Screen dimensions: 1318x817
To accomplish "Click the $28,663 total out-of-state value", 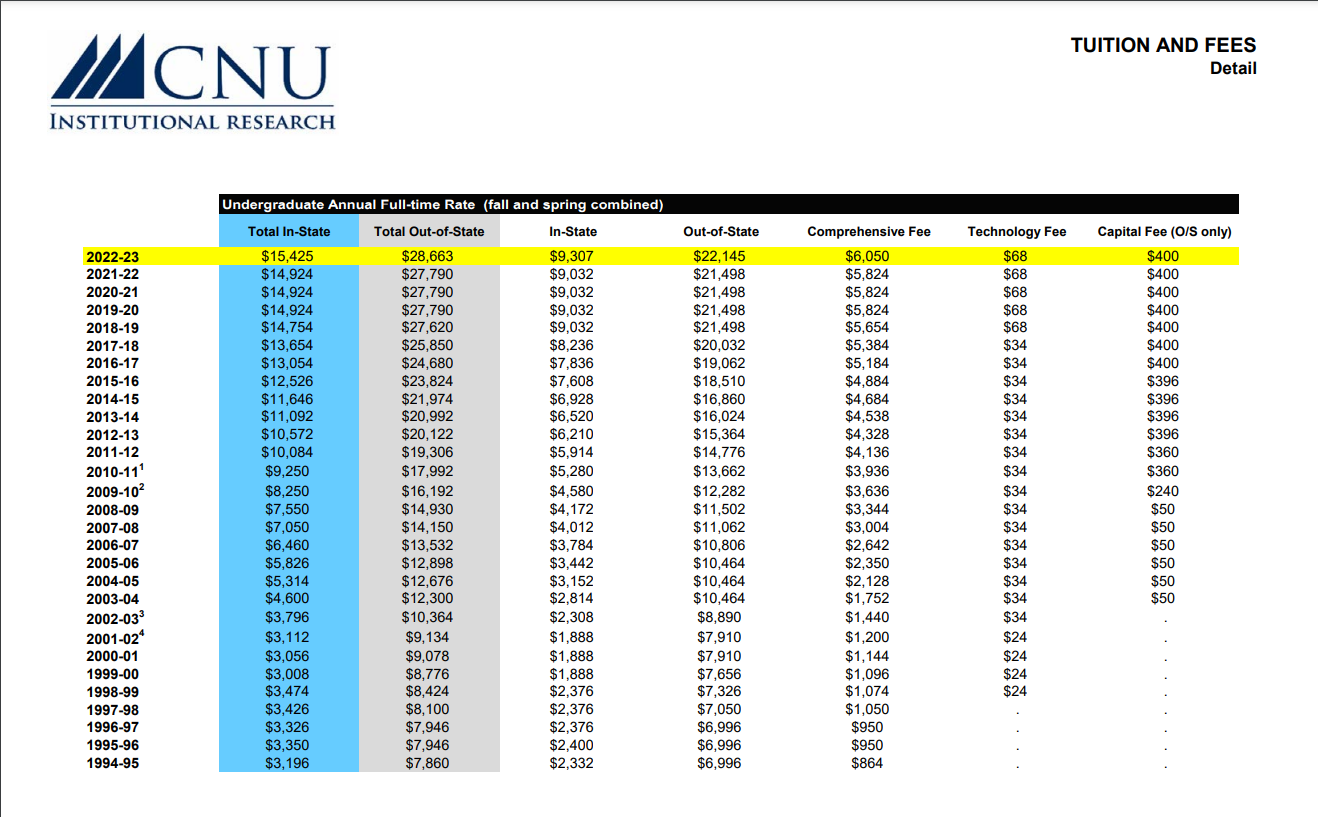I will [427, 256].
